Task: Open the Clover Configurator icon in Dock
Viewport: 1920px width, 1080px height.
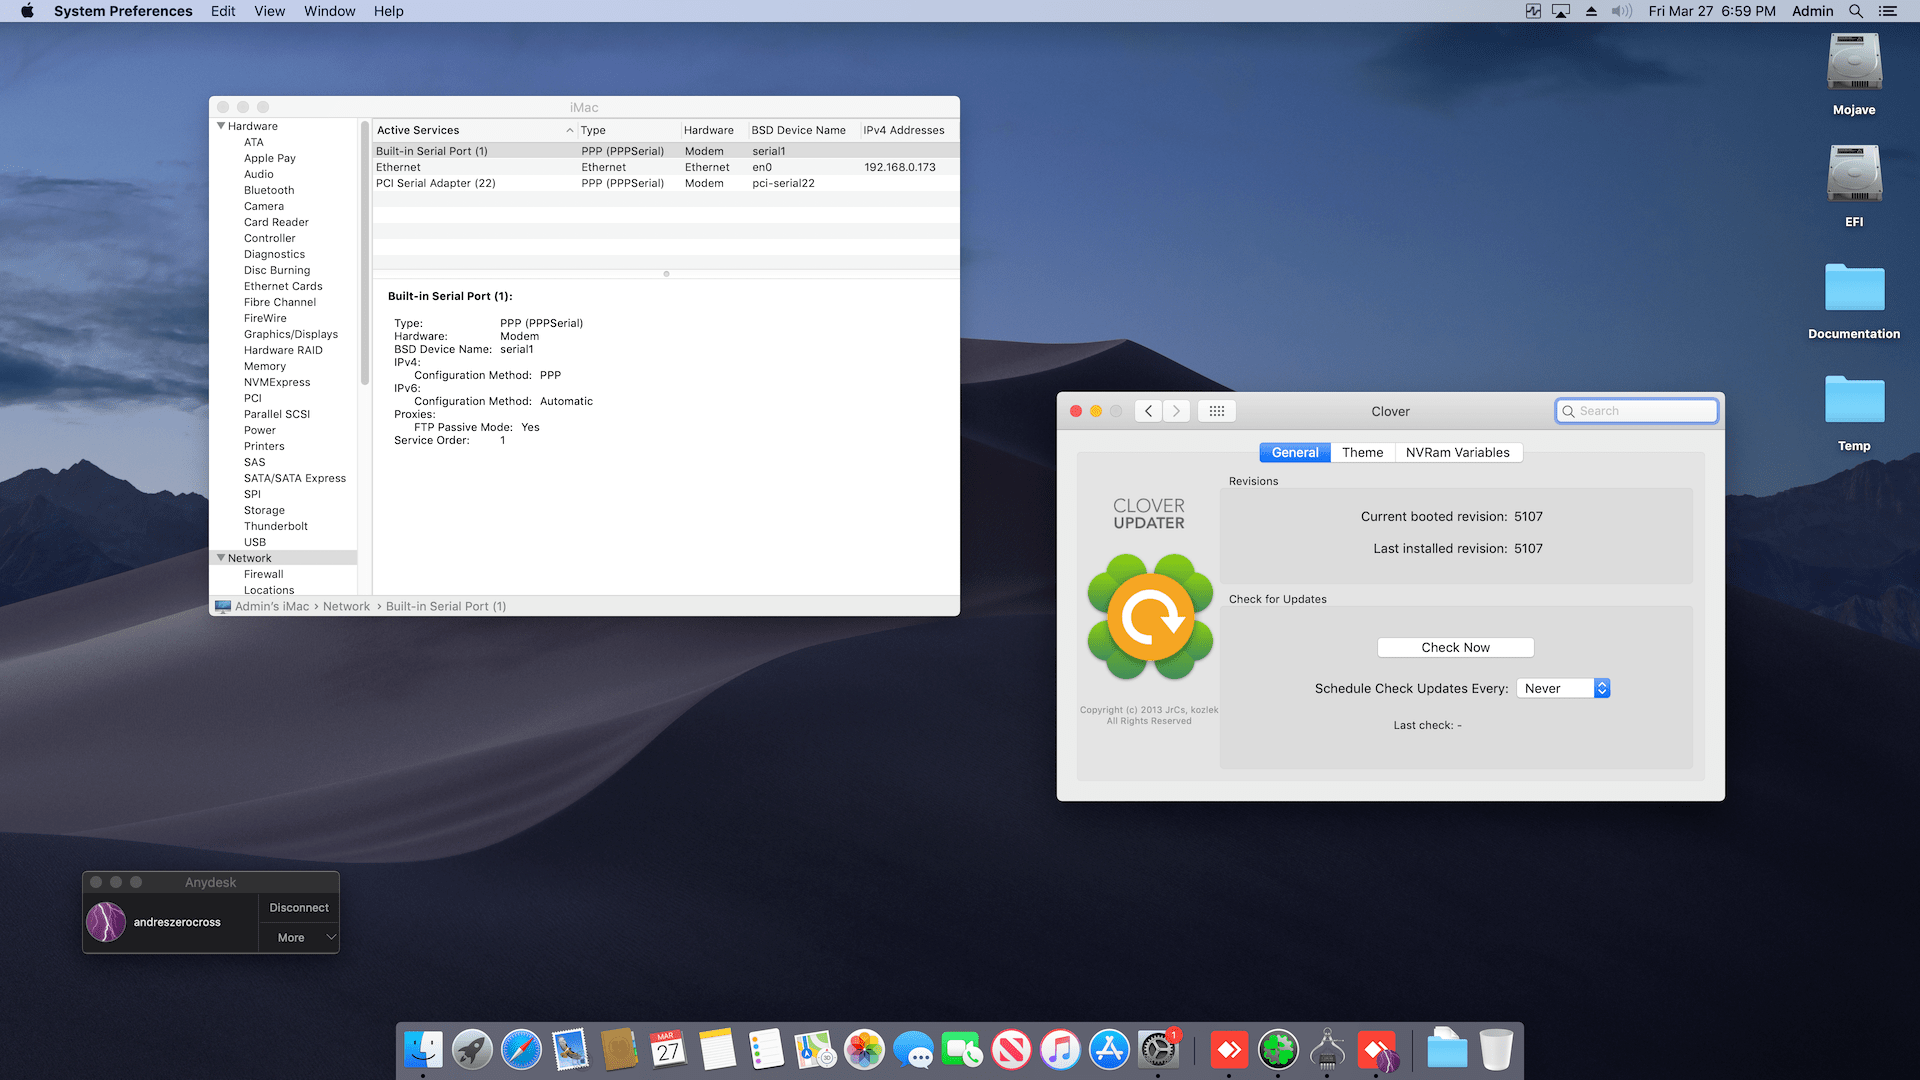Action: [x=1278, y=1051]
